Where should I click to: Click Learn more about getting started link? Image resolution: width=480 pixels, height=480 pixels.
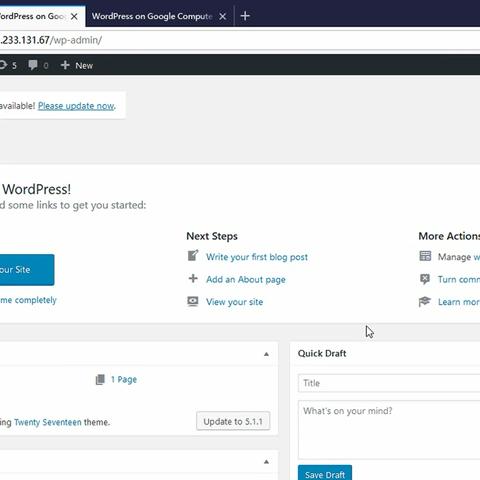pos(459,302)
